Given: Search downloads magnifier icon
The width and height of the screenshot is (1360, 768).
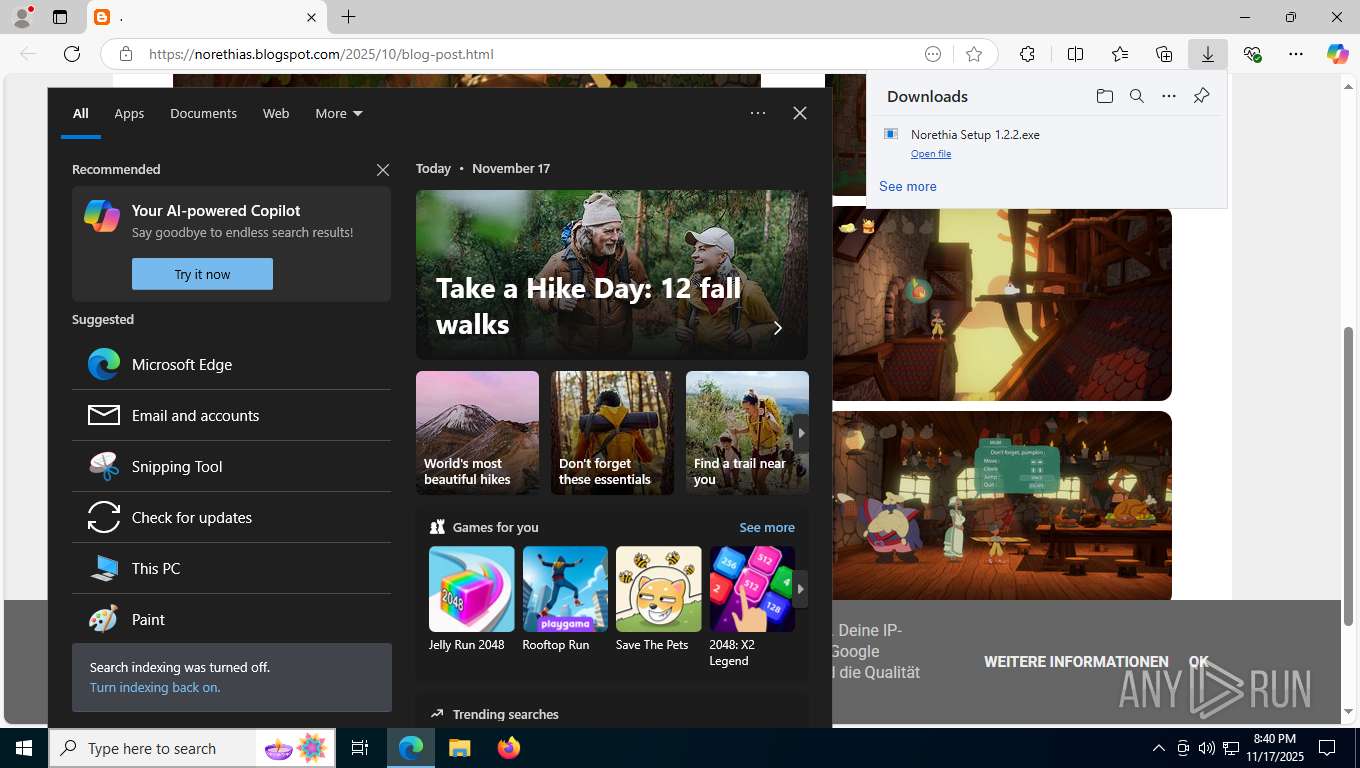Looking at the screenshot, I should point(1136,96).
